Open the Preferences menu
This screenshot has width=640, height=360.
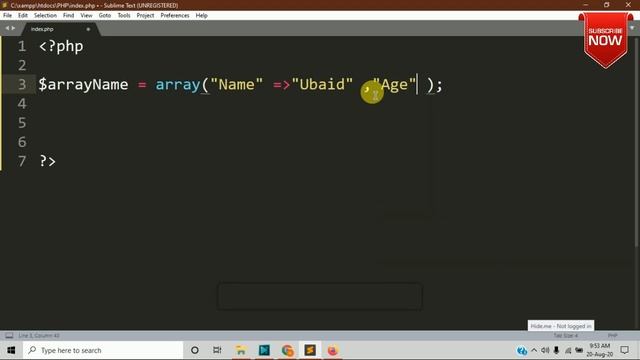tap(175, 16)
